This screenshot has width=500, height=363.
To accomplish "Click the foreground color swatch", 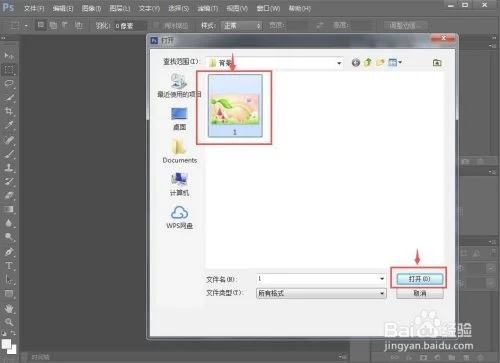I will point(7,344).
